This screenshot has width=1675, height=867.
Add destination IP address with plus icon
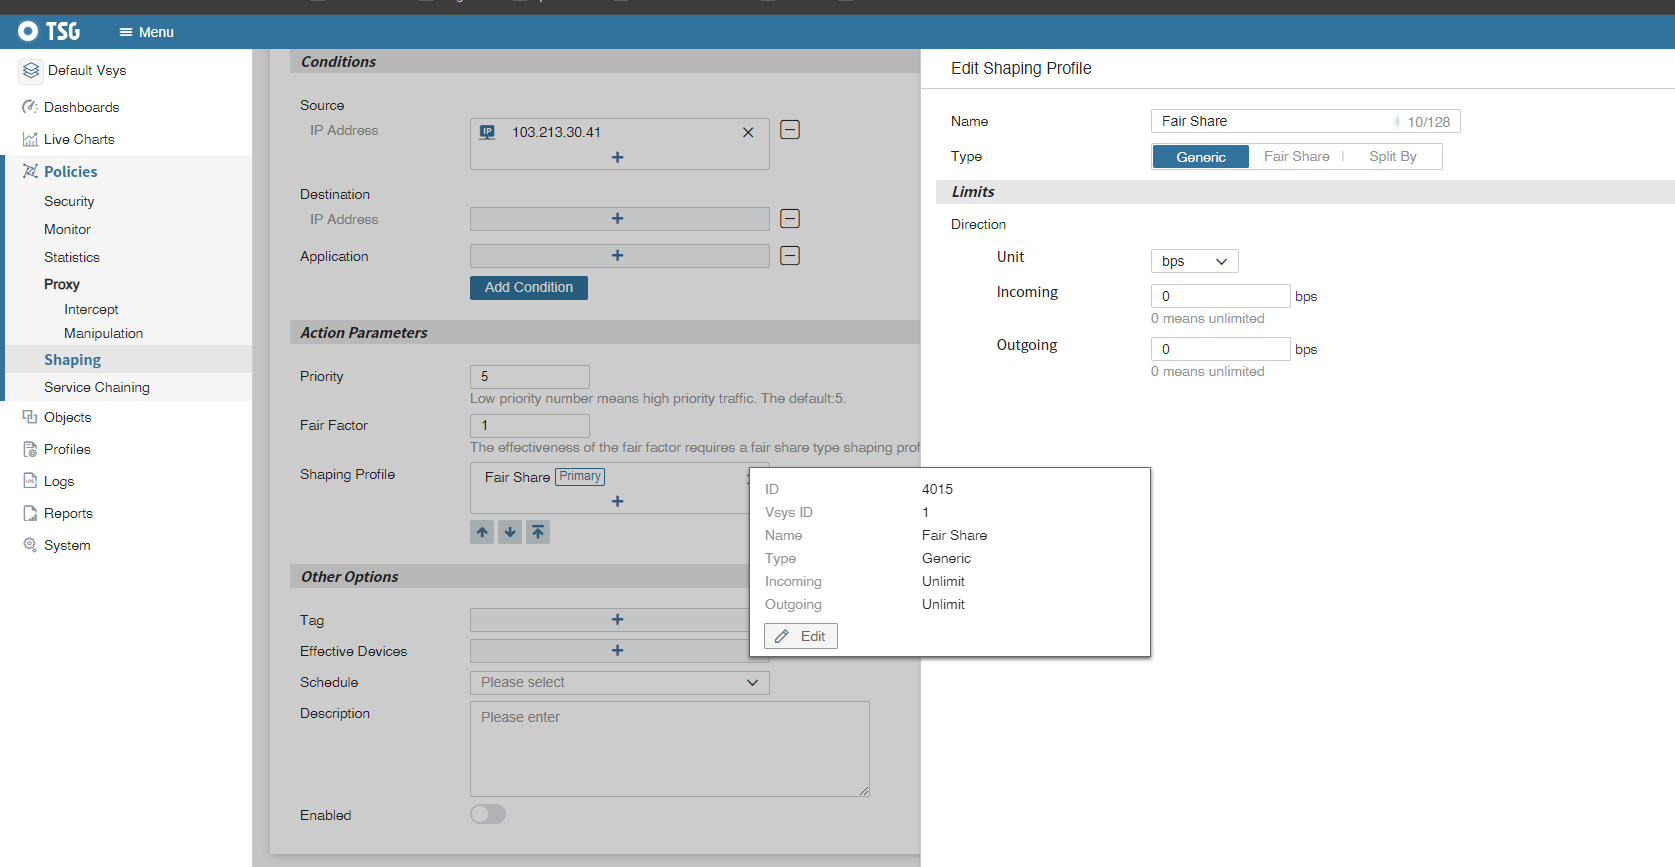point(617,219)
